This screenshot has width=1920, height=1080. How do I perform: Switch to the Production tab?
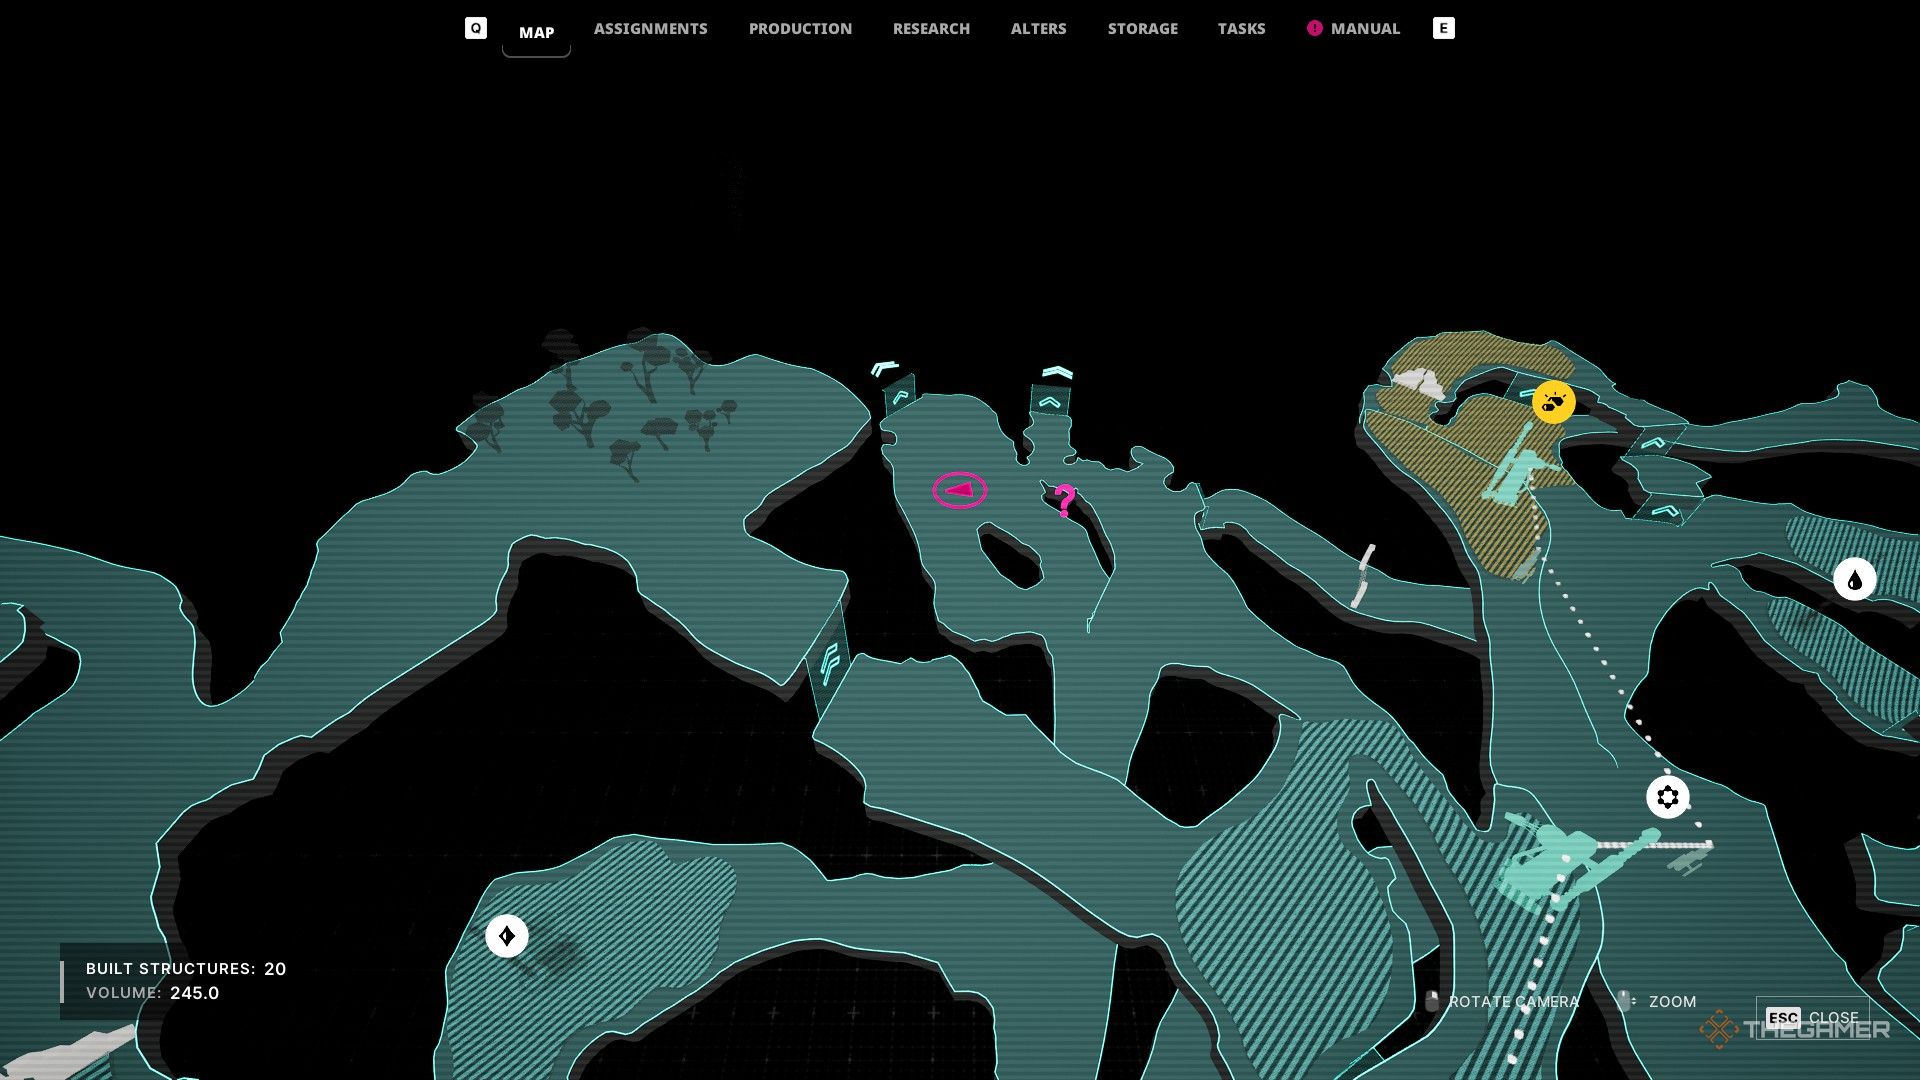[800, 29]
